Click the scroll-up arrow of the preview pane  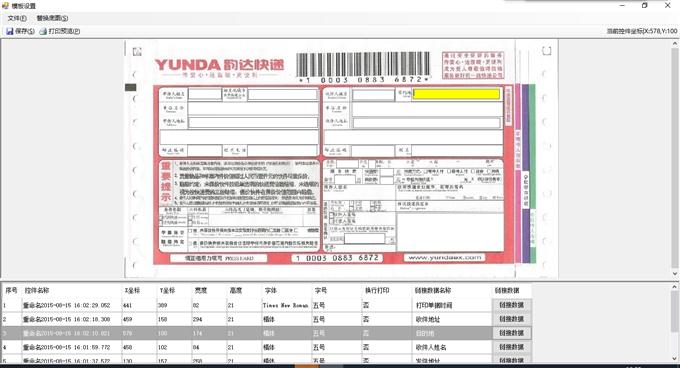coord(675,44)
